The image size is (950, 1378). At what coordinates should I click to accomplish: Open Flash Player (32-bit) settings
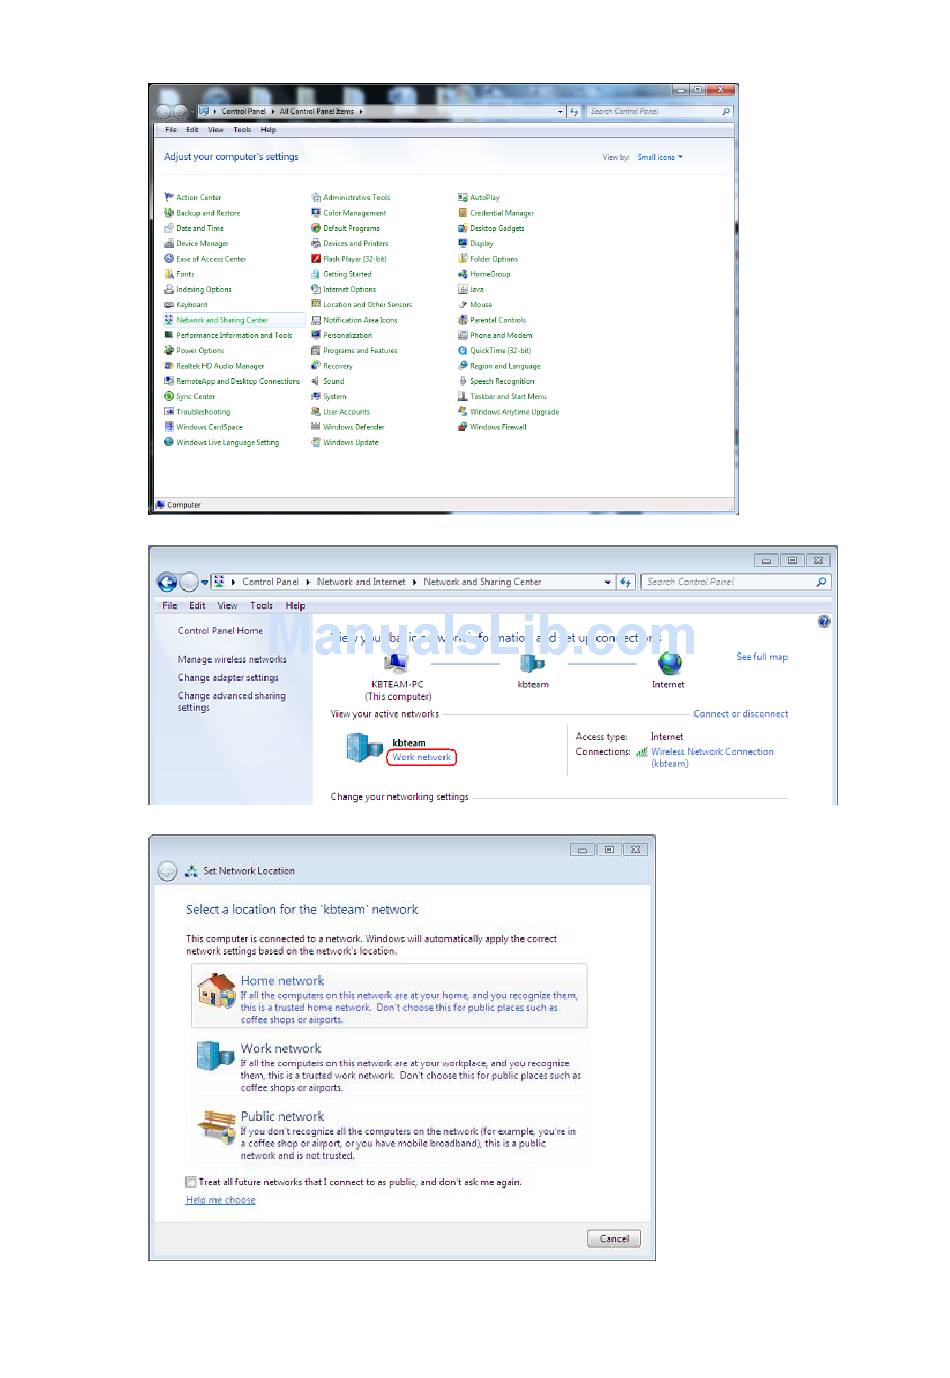[x=354, y=259]
